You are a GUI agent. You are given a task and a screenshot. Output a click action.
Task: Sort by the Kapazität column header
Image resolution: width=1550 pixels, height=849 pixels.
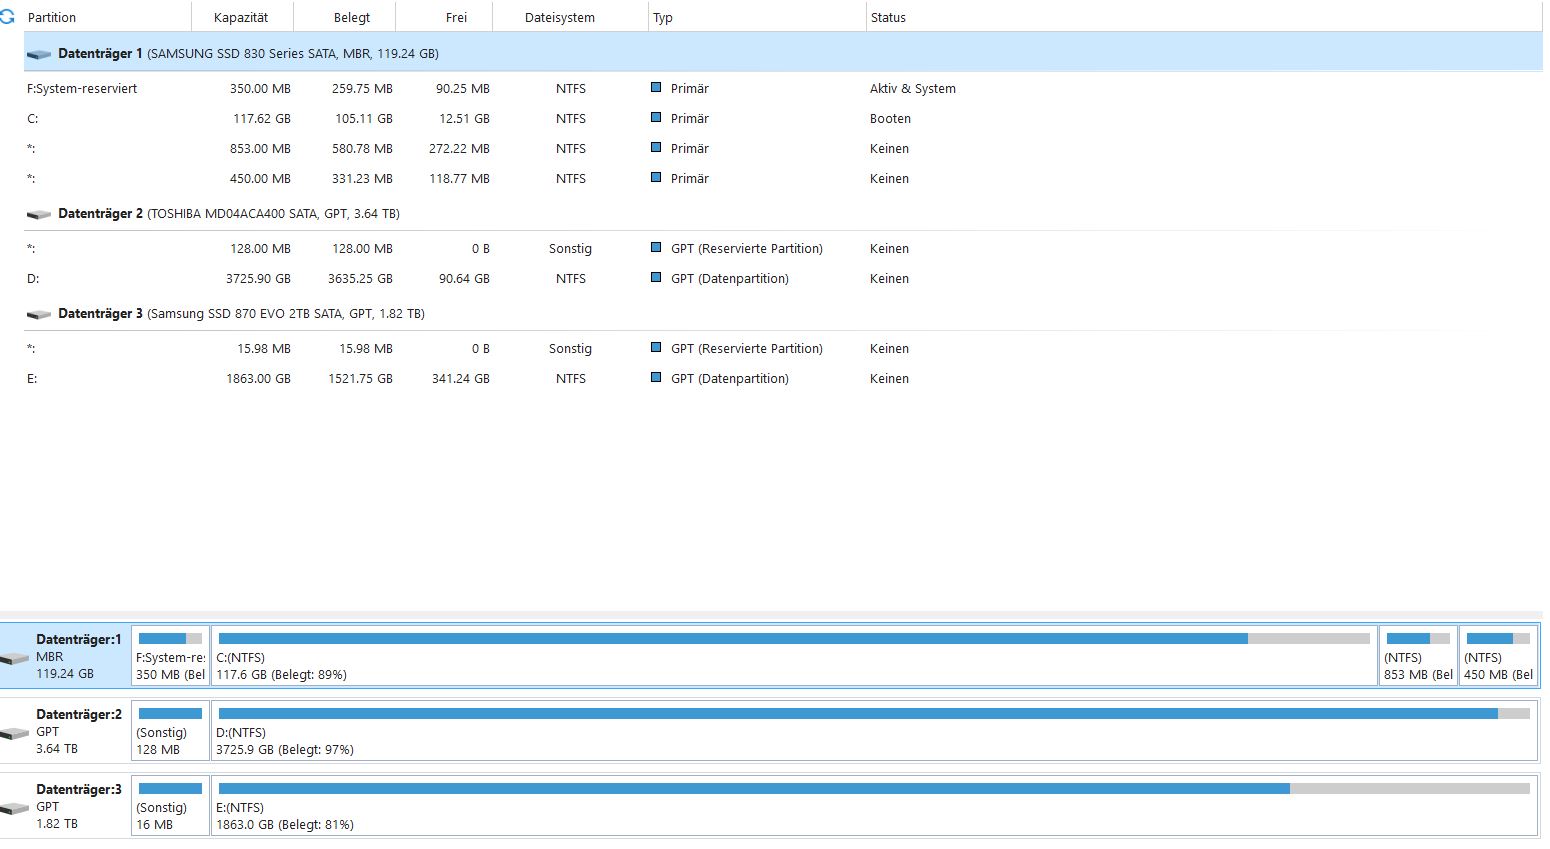click(x=241, y=17)
